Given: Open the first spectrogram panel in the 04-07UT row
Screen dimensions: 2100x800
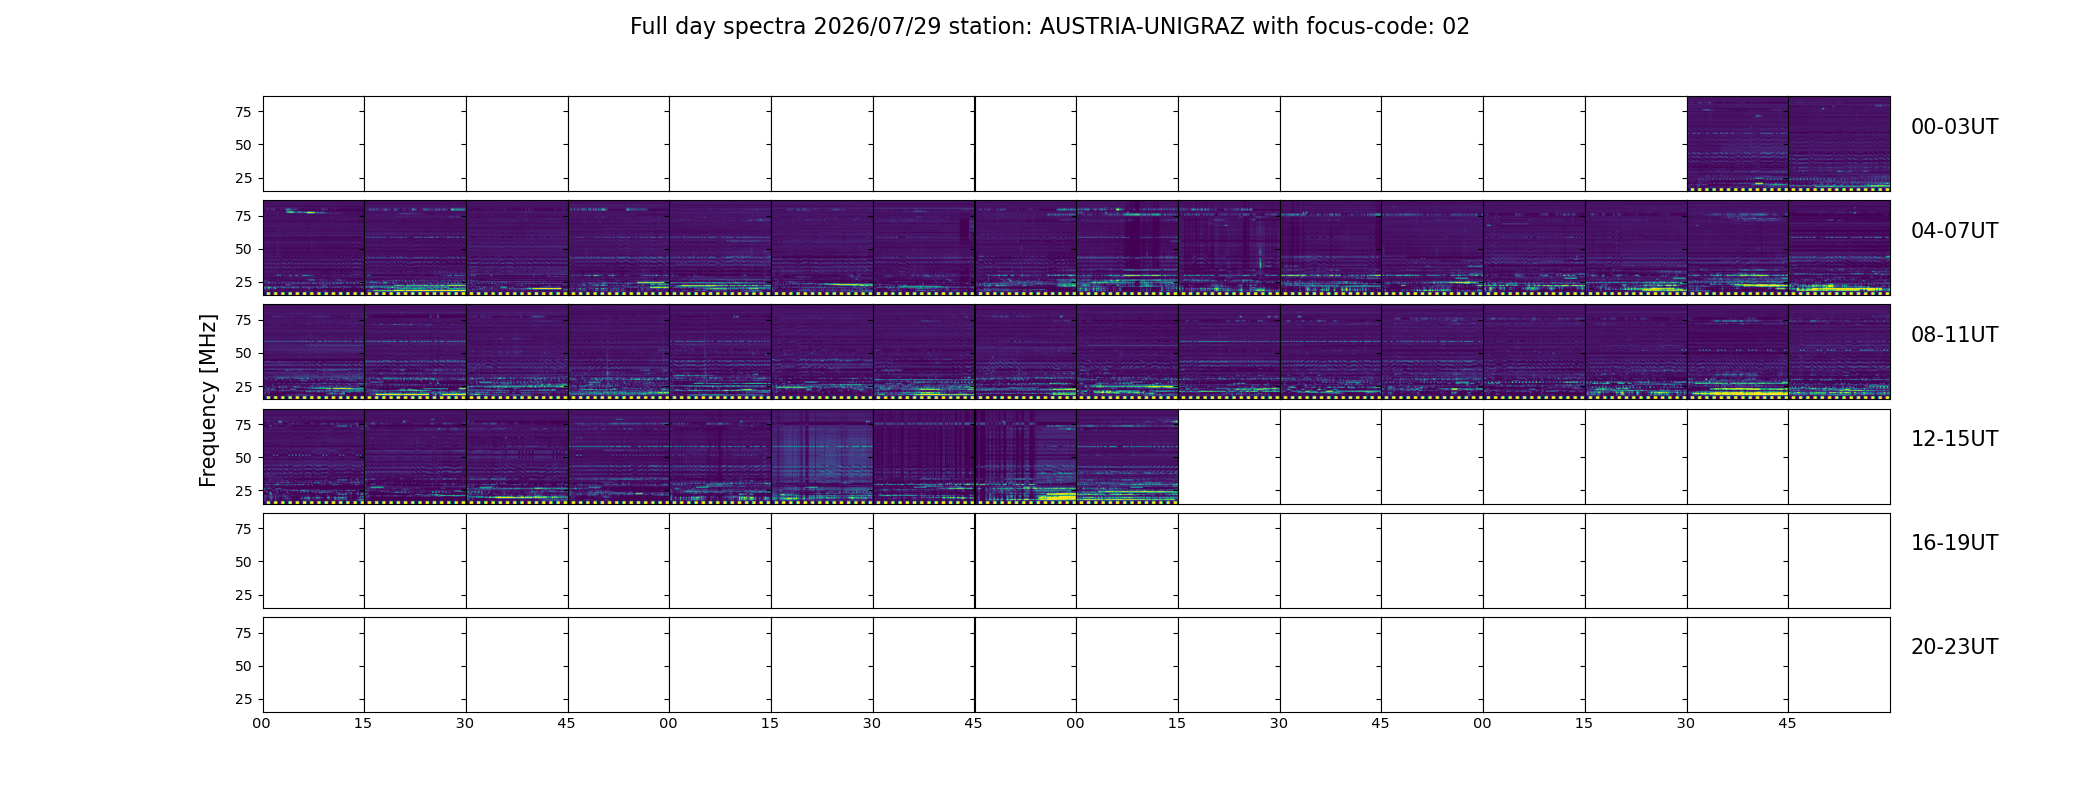Looking at the screenshot, I should point(314,248).
